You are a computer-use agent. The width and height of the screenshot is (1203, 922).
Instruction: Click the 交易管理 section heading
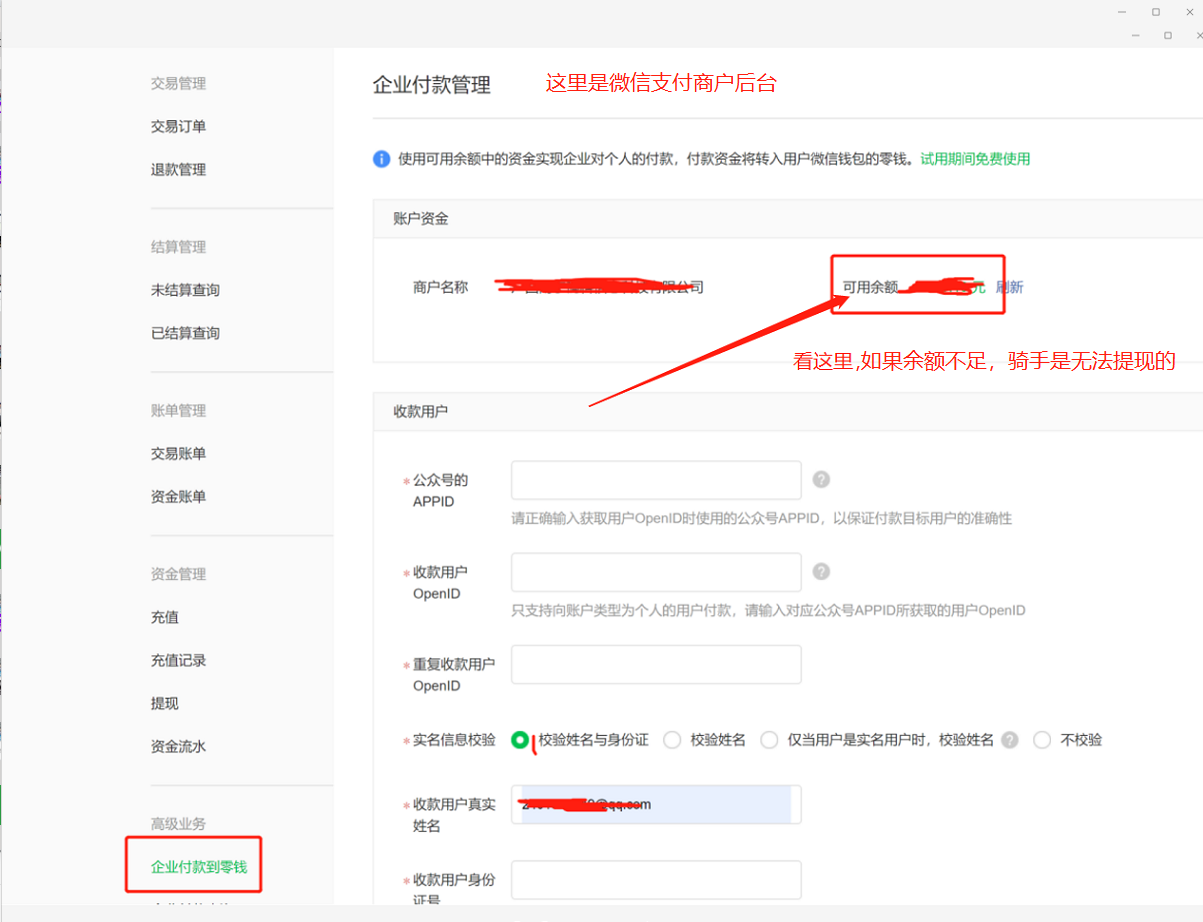tap(178, 83)
